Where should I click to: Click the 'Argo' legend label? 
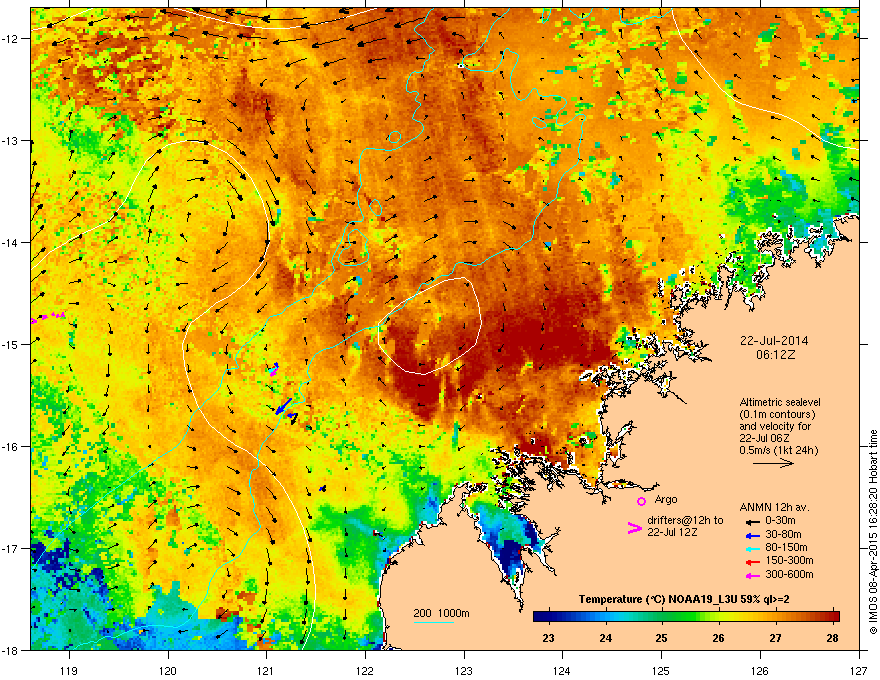coord(666,499)
